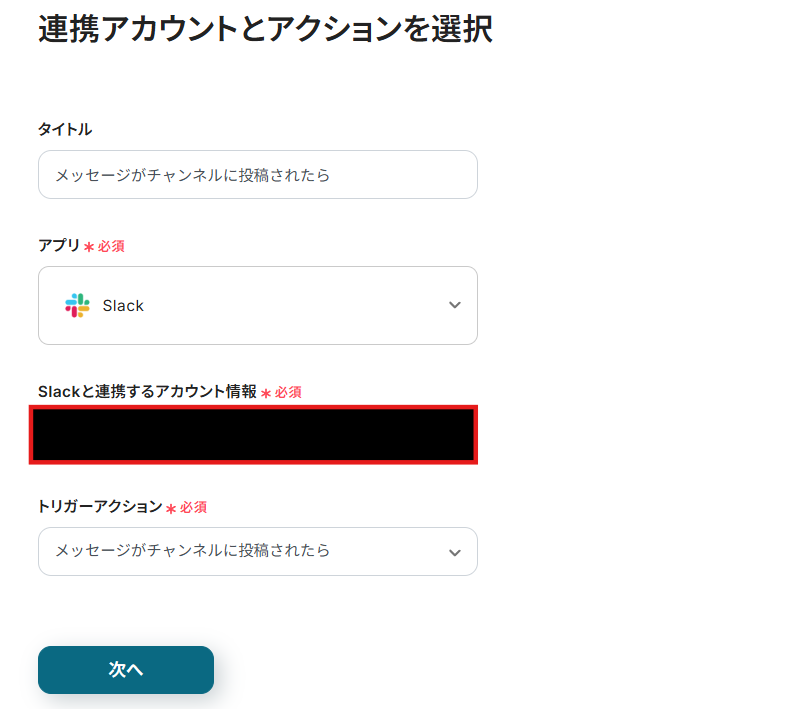Select the トリガーアクション value メッセージがチャンネルに投稿されたら

pyautogui.click(x=192, y=551)
